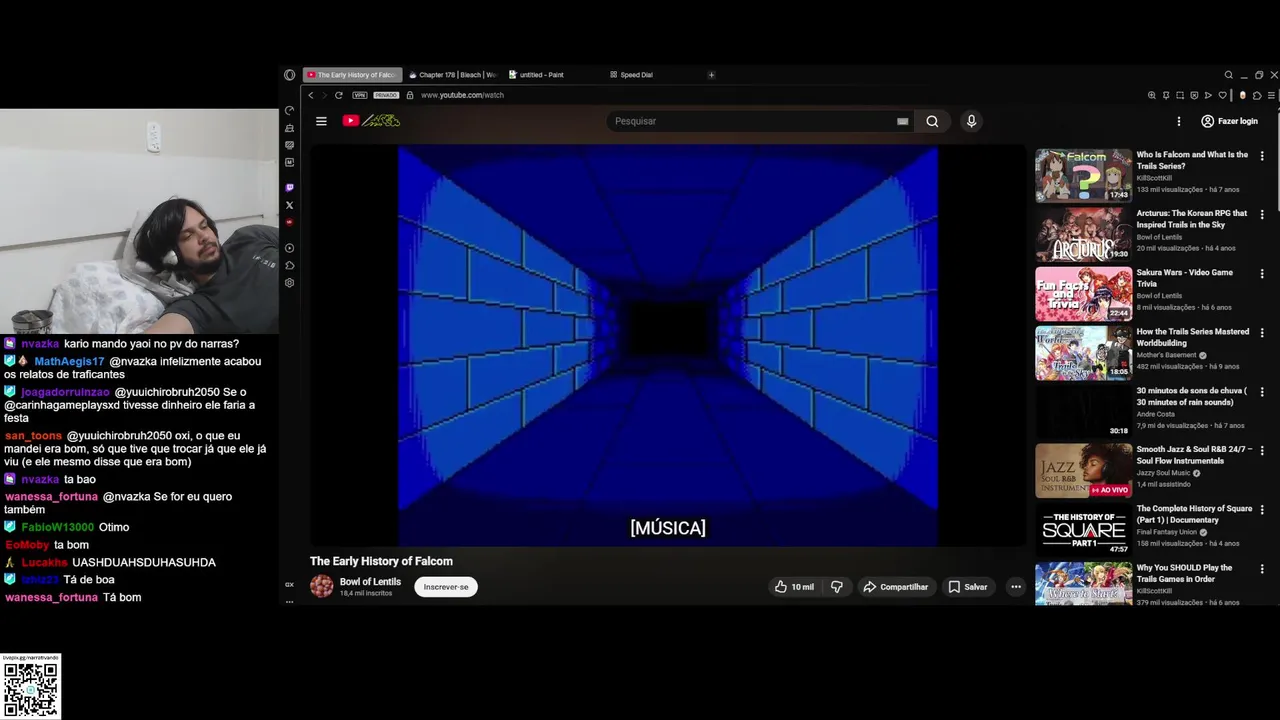This screenshot has width=1280, height=720.
Task: Click the video player area
Action: (x=668, y=346)
